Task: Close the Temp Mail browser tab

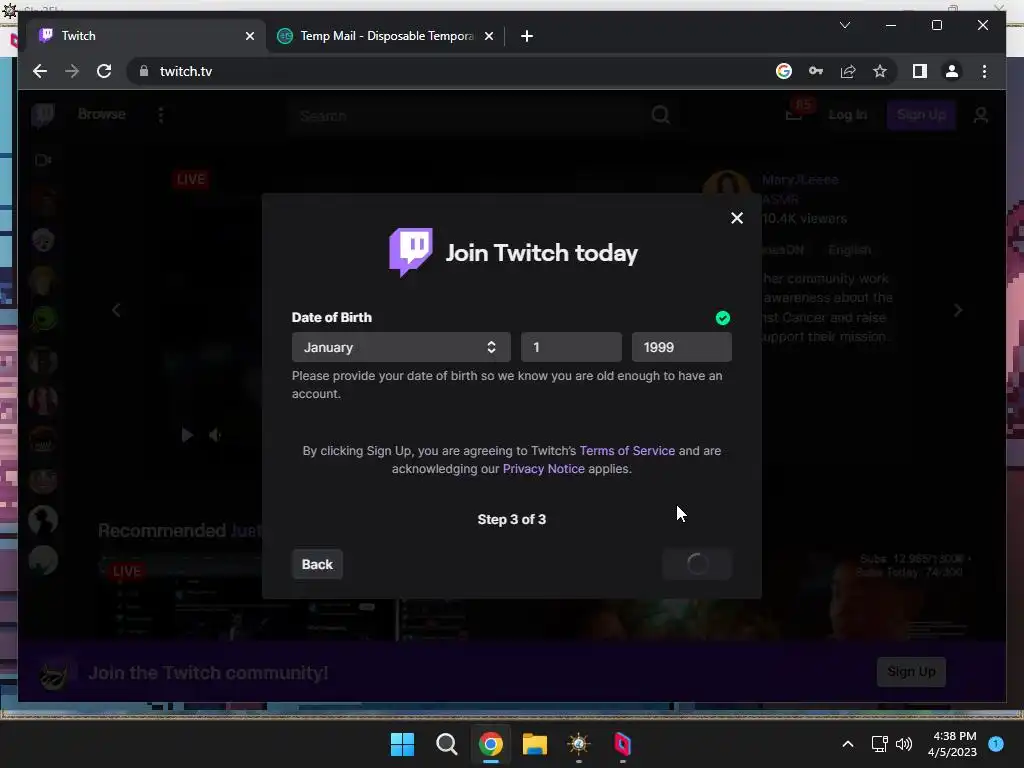Action: 488,36
